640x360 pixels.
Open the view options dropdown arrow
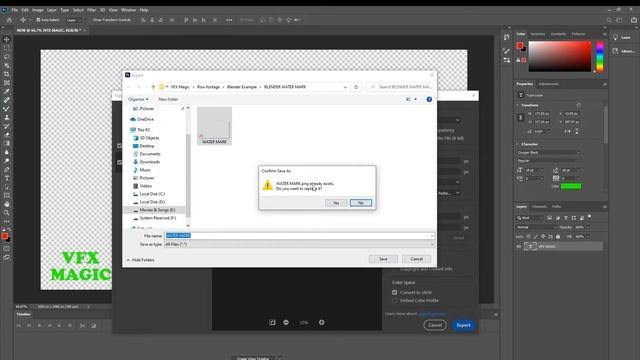[x=416, y=99]
